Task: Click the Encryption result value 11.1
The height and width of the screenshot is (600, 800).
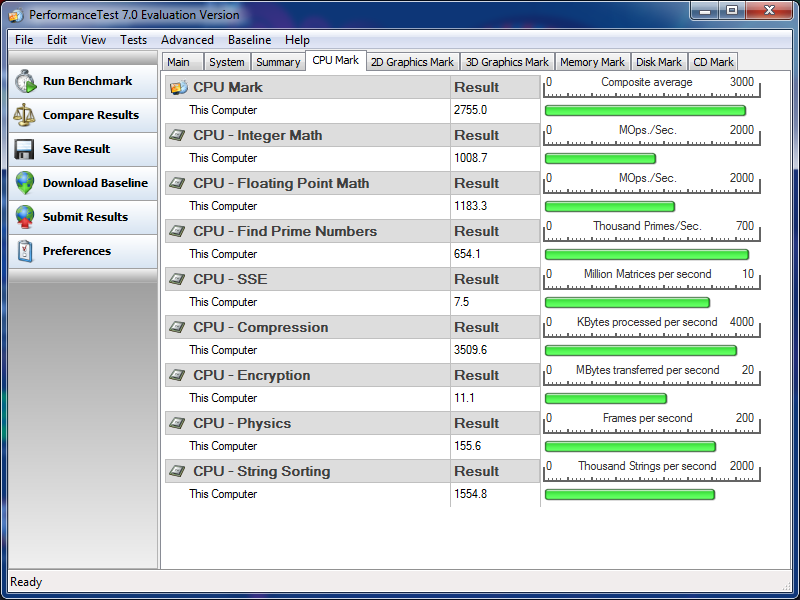Action: pyautogui.click(x=464, y=398)
